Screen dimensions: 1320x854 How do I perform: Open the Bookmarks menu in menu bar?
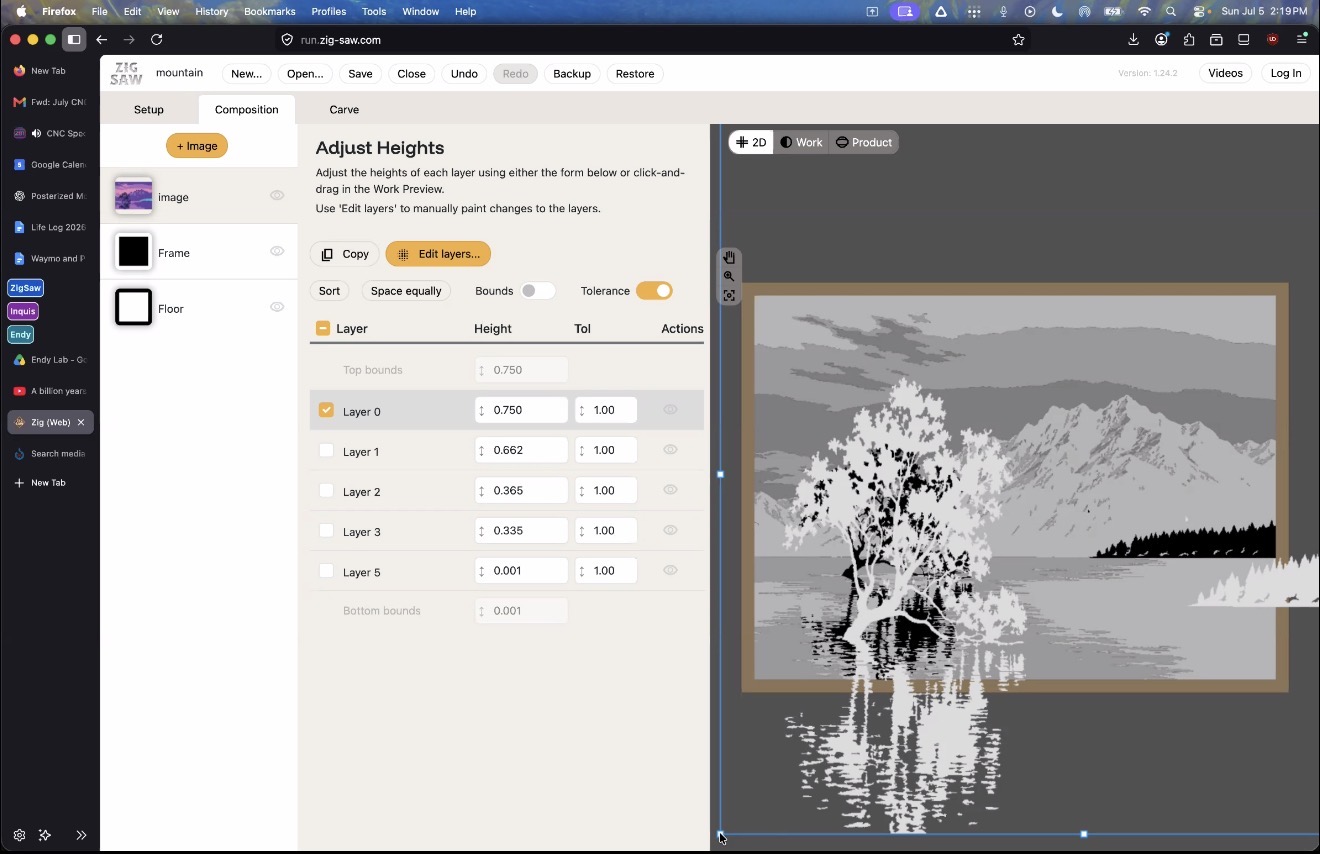270,12
